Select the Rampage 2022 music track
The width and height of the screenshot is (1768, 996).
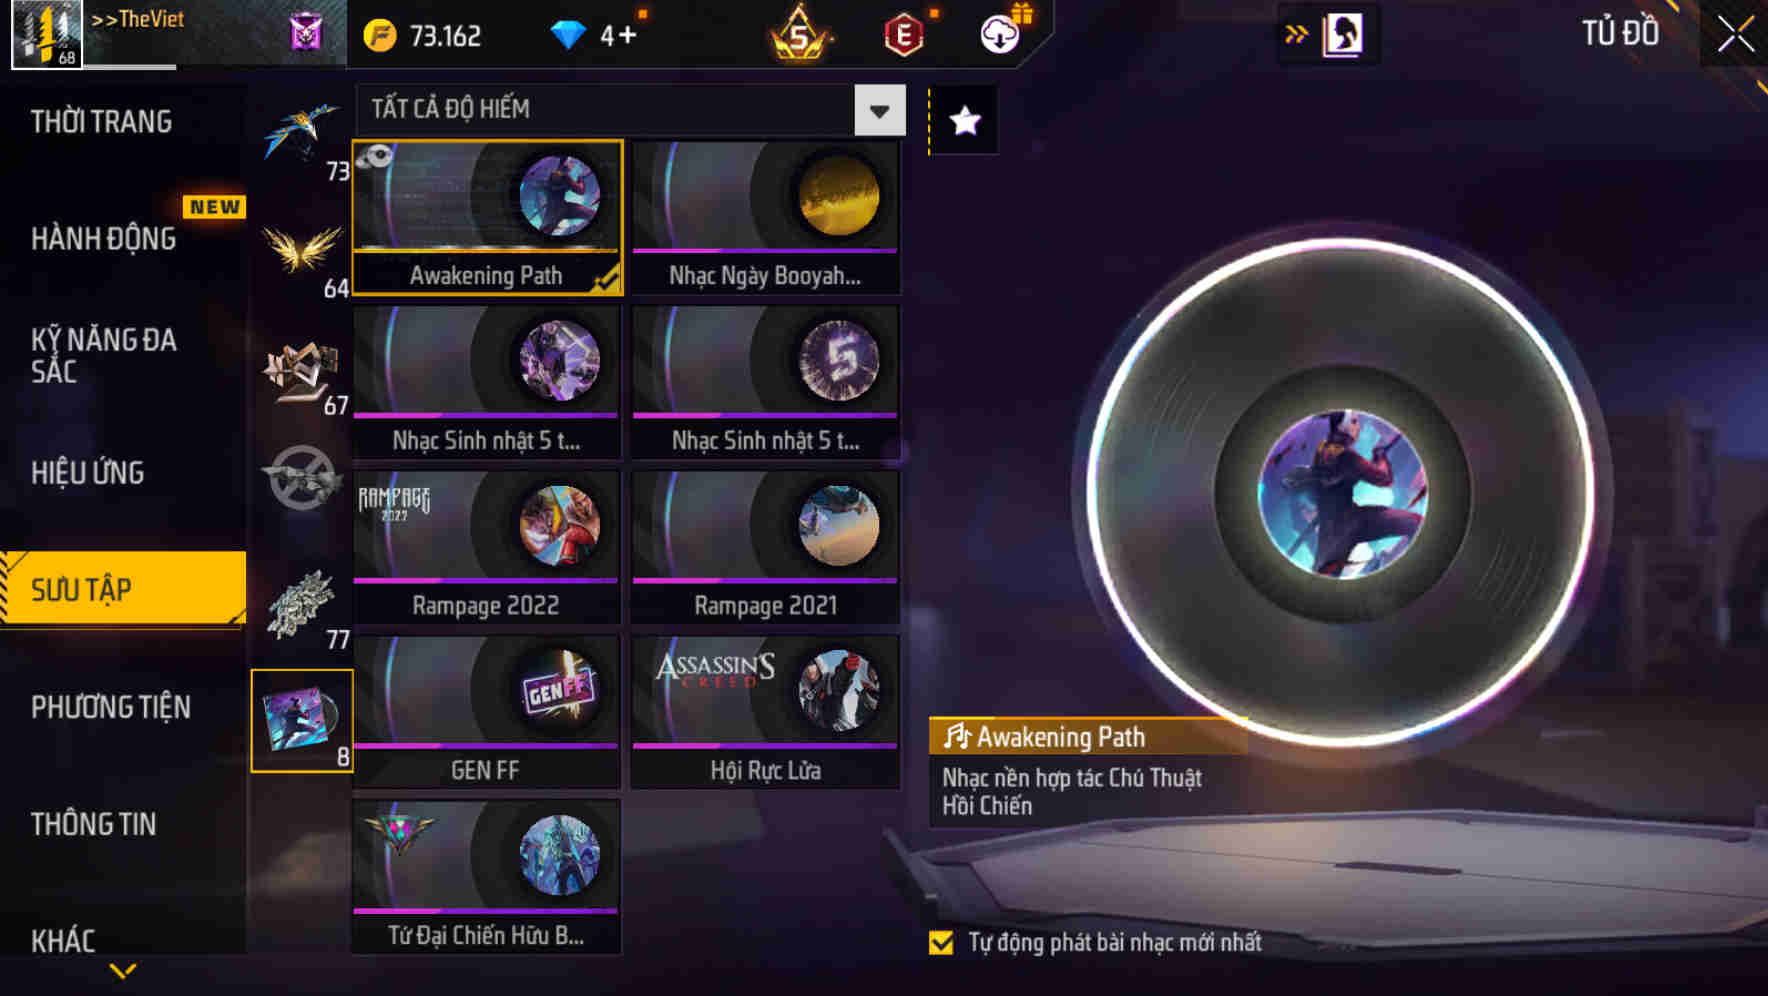(x=486, y=547)
